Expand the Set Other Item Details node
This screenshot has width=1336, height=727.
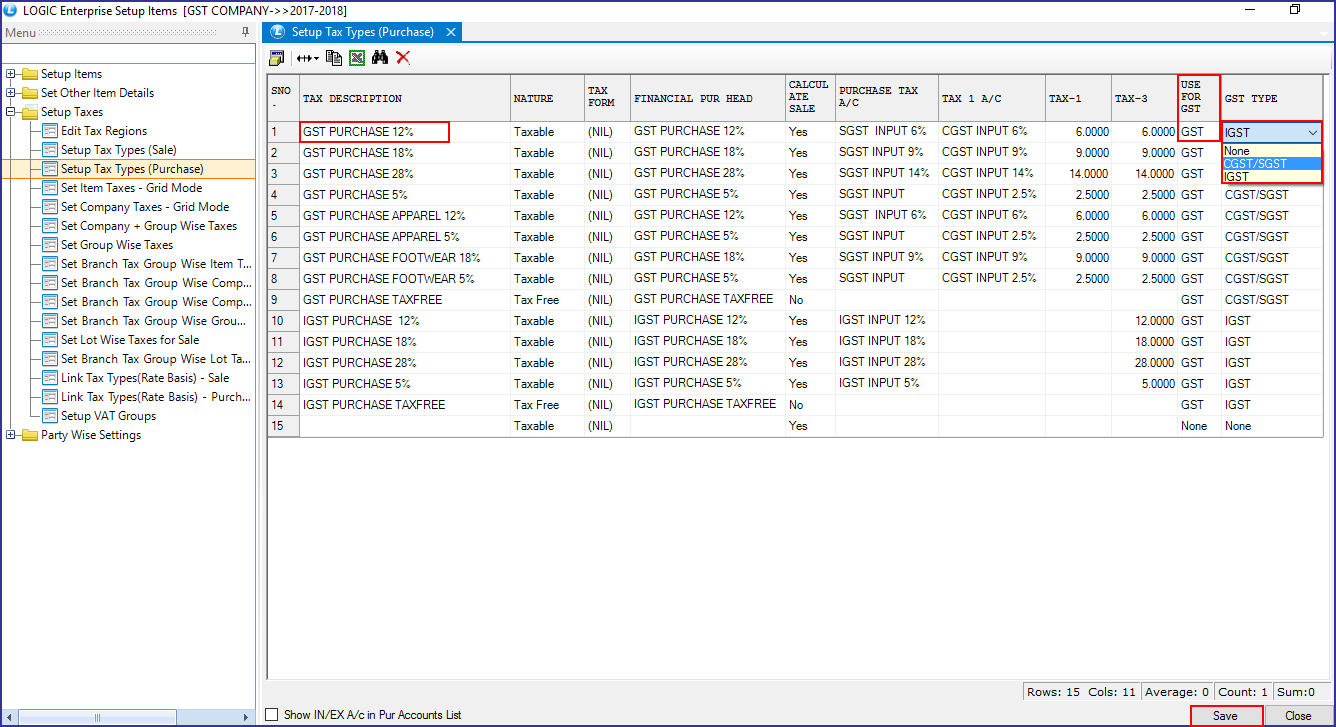point(11,93)
